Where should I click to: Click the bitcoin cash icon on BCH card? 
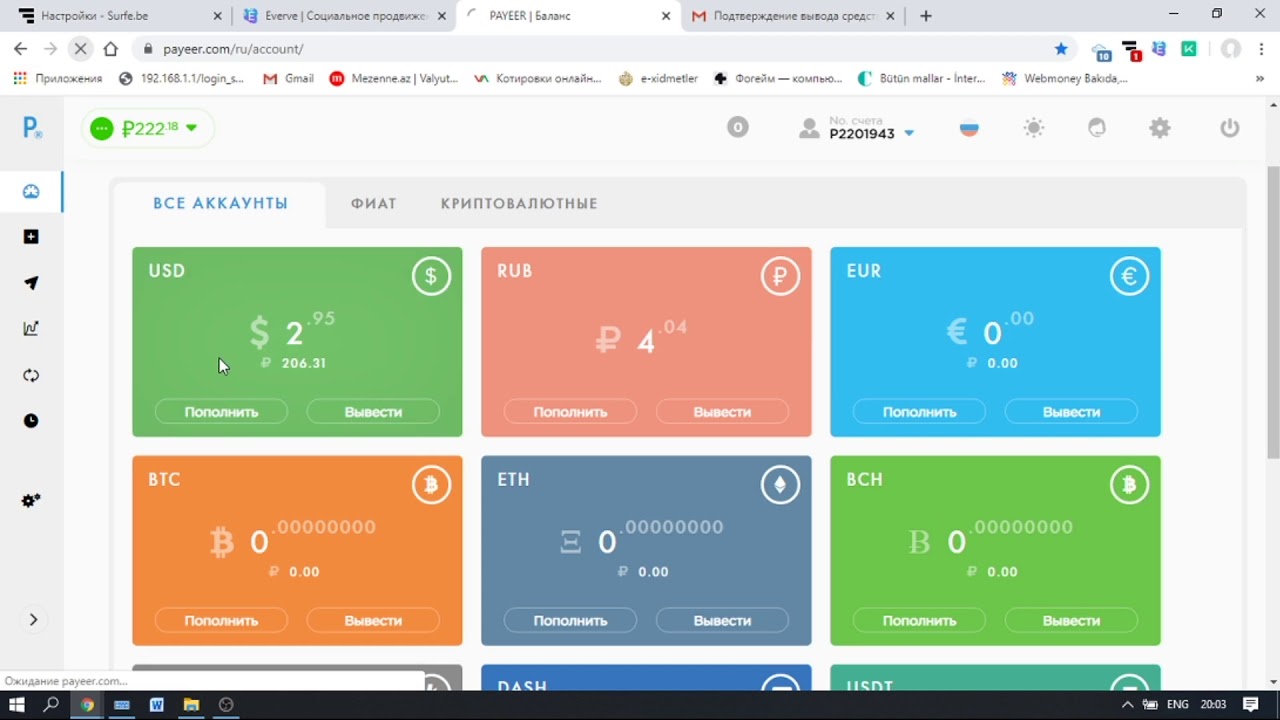(x=1129, y=486)
